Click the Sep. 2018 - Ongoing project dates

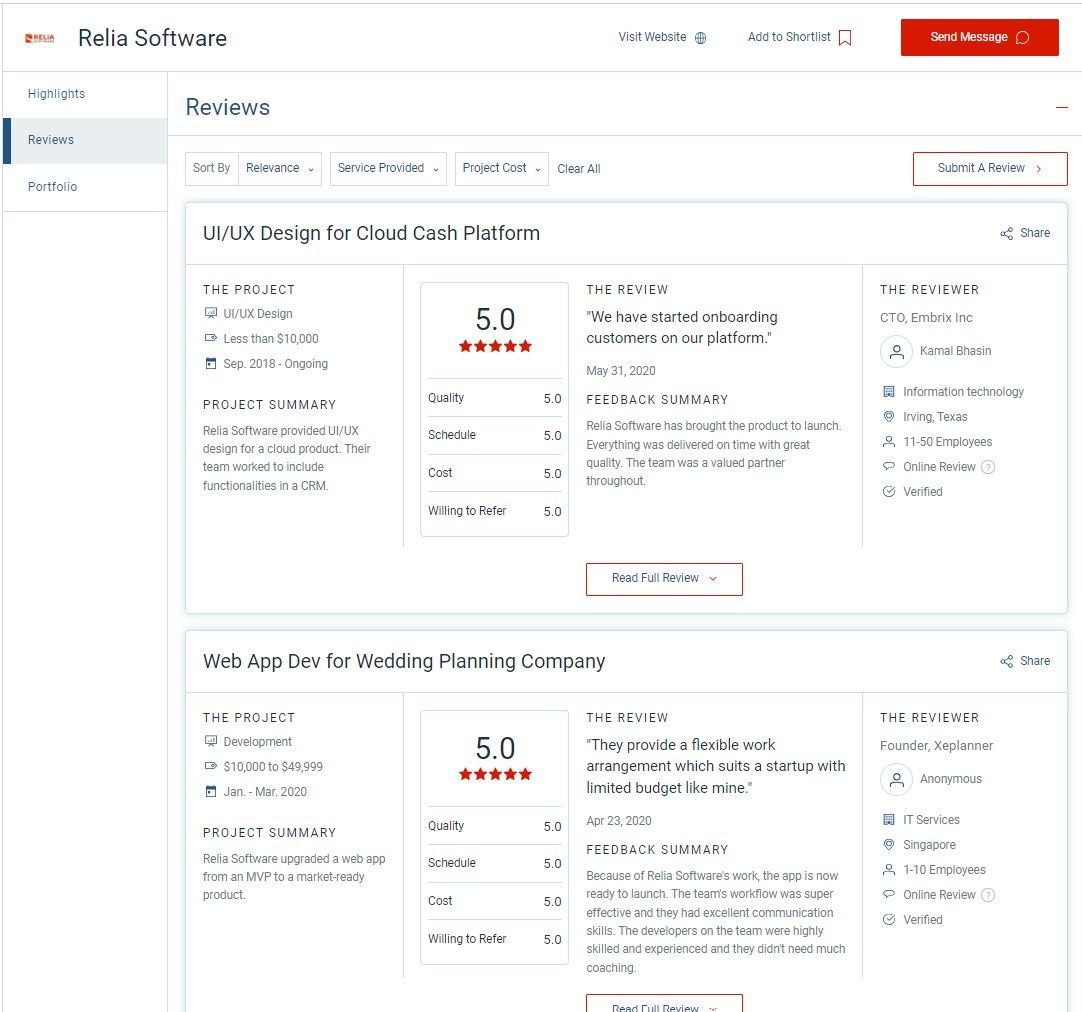275,364
